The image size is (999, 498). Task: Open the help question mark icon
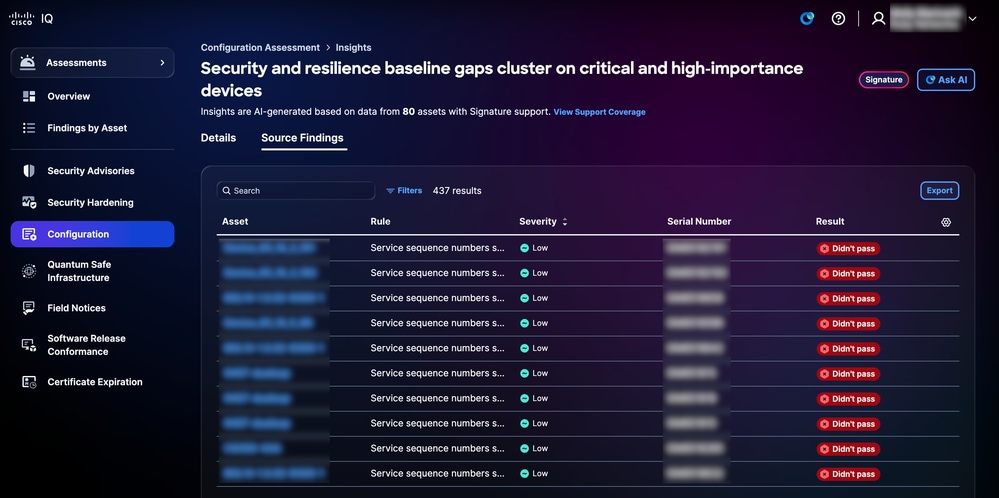click(x=838, y=18)
